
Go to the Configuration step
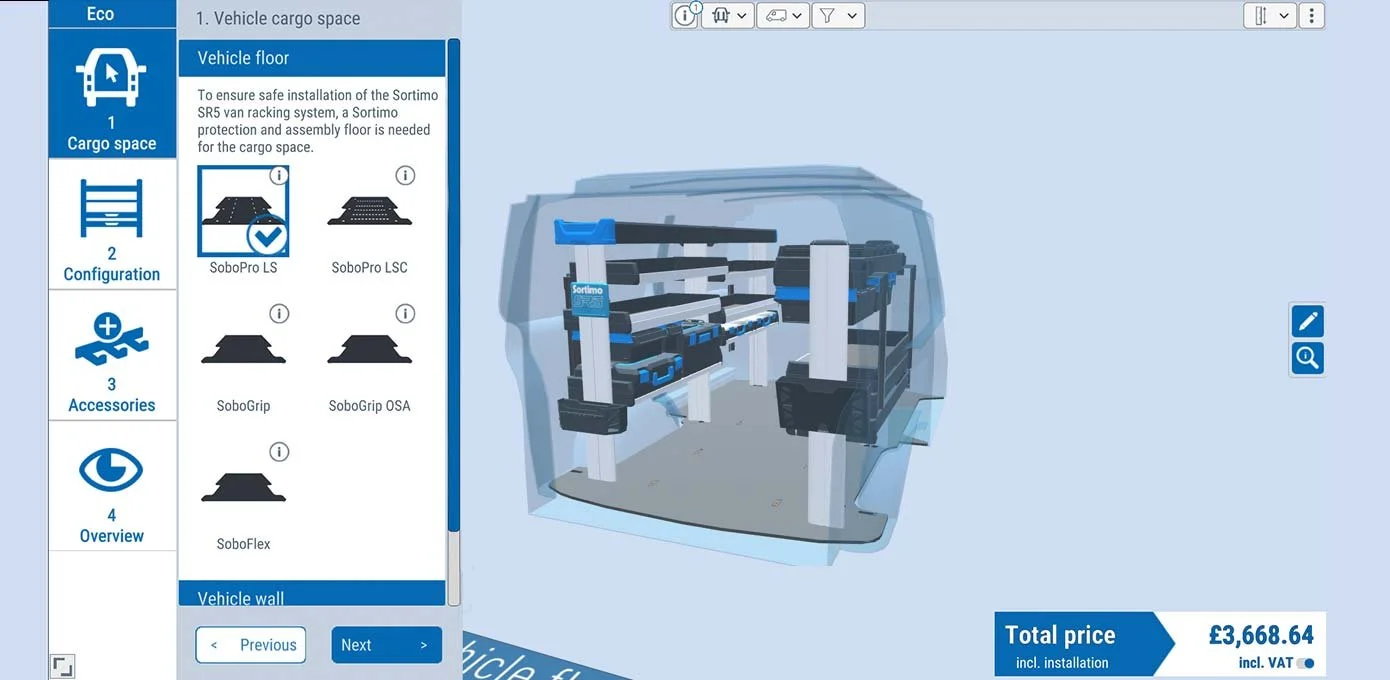[x=112, y=225]
